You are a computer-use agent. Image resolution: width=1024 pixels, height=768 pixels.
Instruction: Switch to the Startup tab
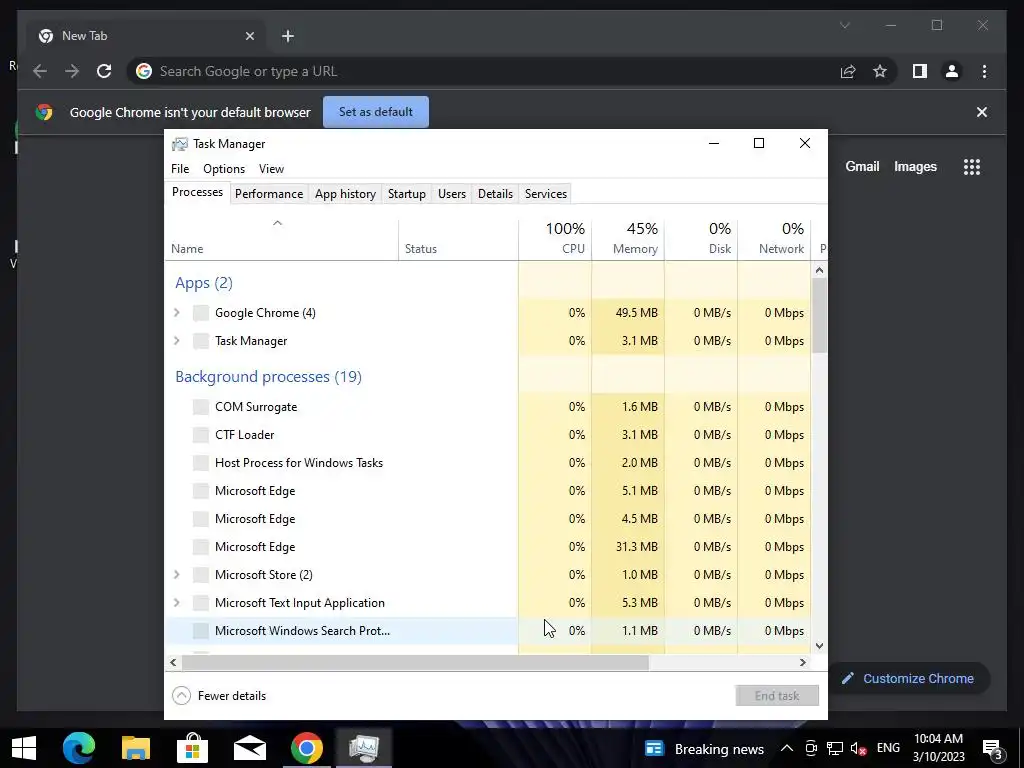[407, 193]
